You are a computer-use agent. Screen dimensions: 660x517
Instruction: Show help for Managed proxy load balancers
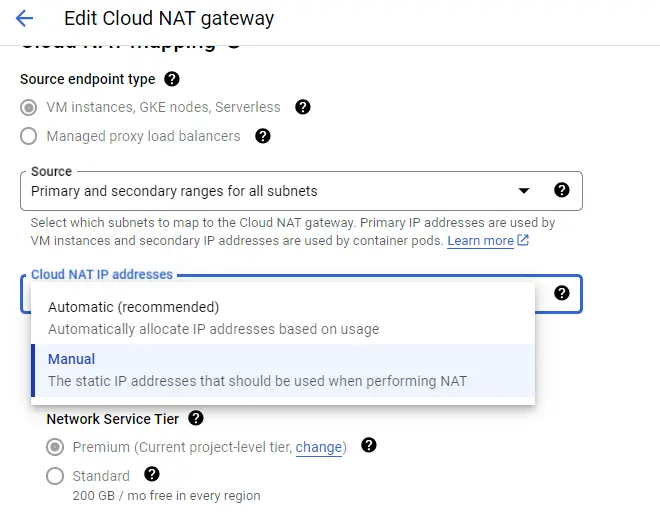click(x=262, y=136)
